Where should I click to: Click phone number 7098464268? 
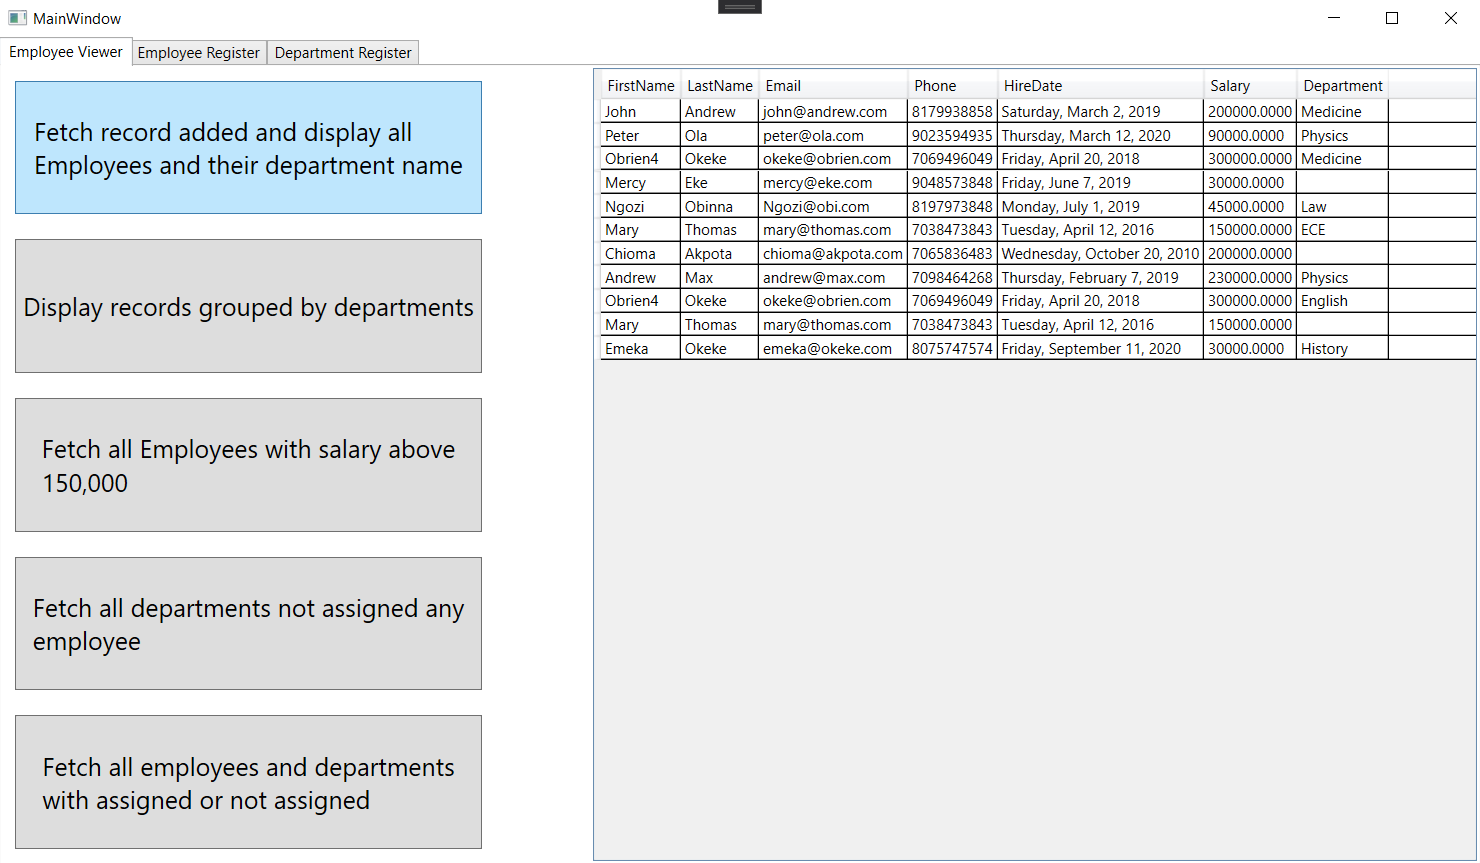point(952,278)
